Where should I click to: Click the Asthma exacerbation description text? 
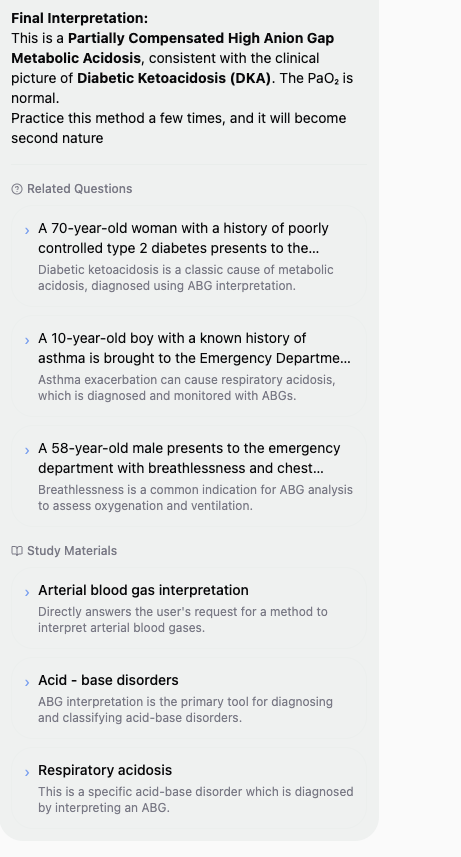coord(186,388)
